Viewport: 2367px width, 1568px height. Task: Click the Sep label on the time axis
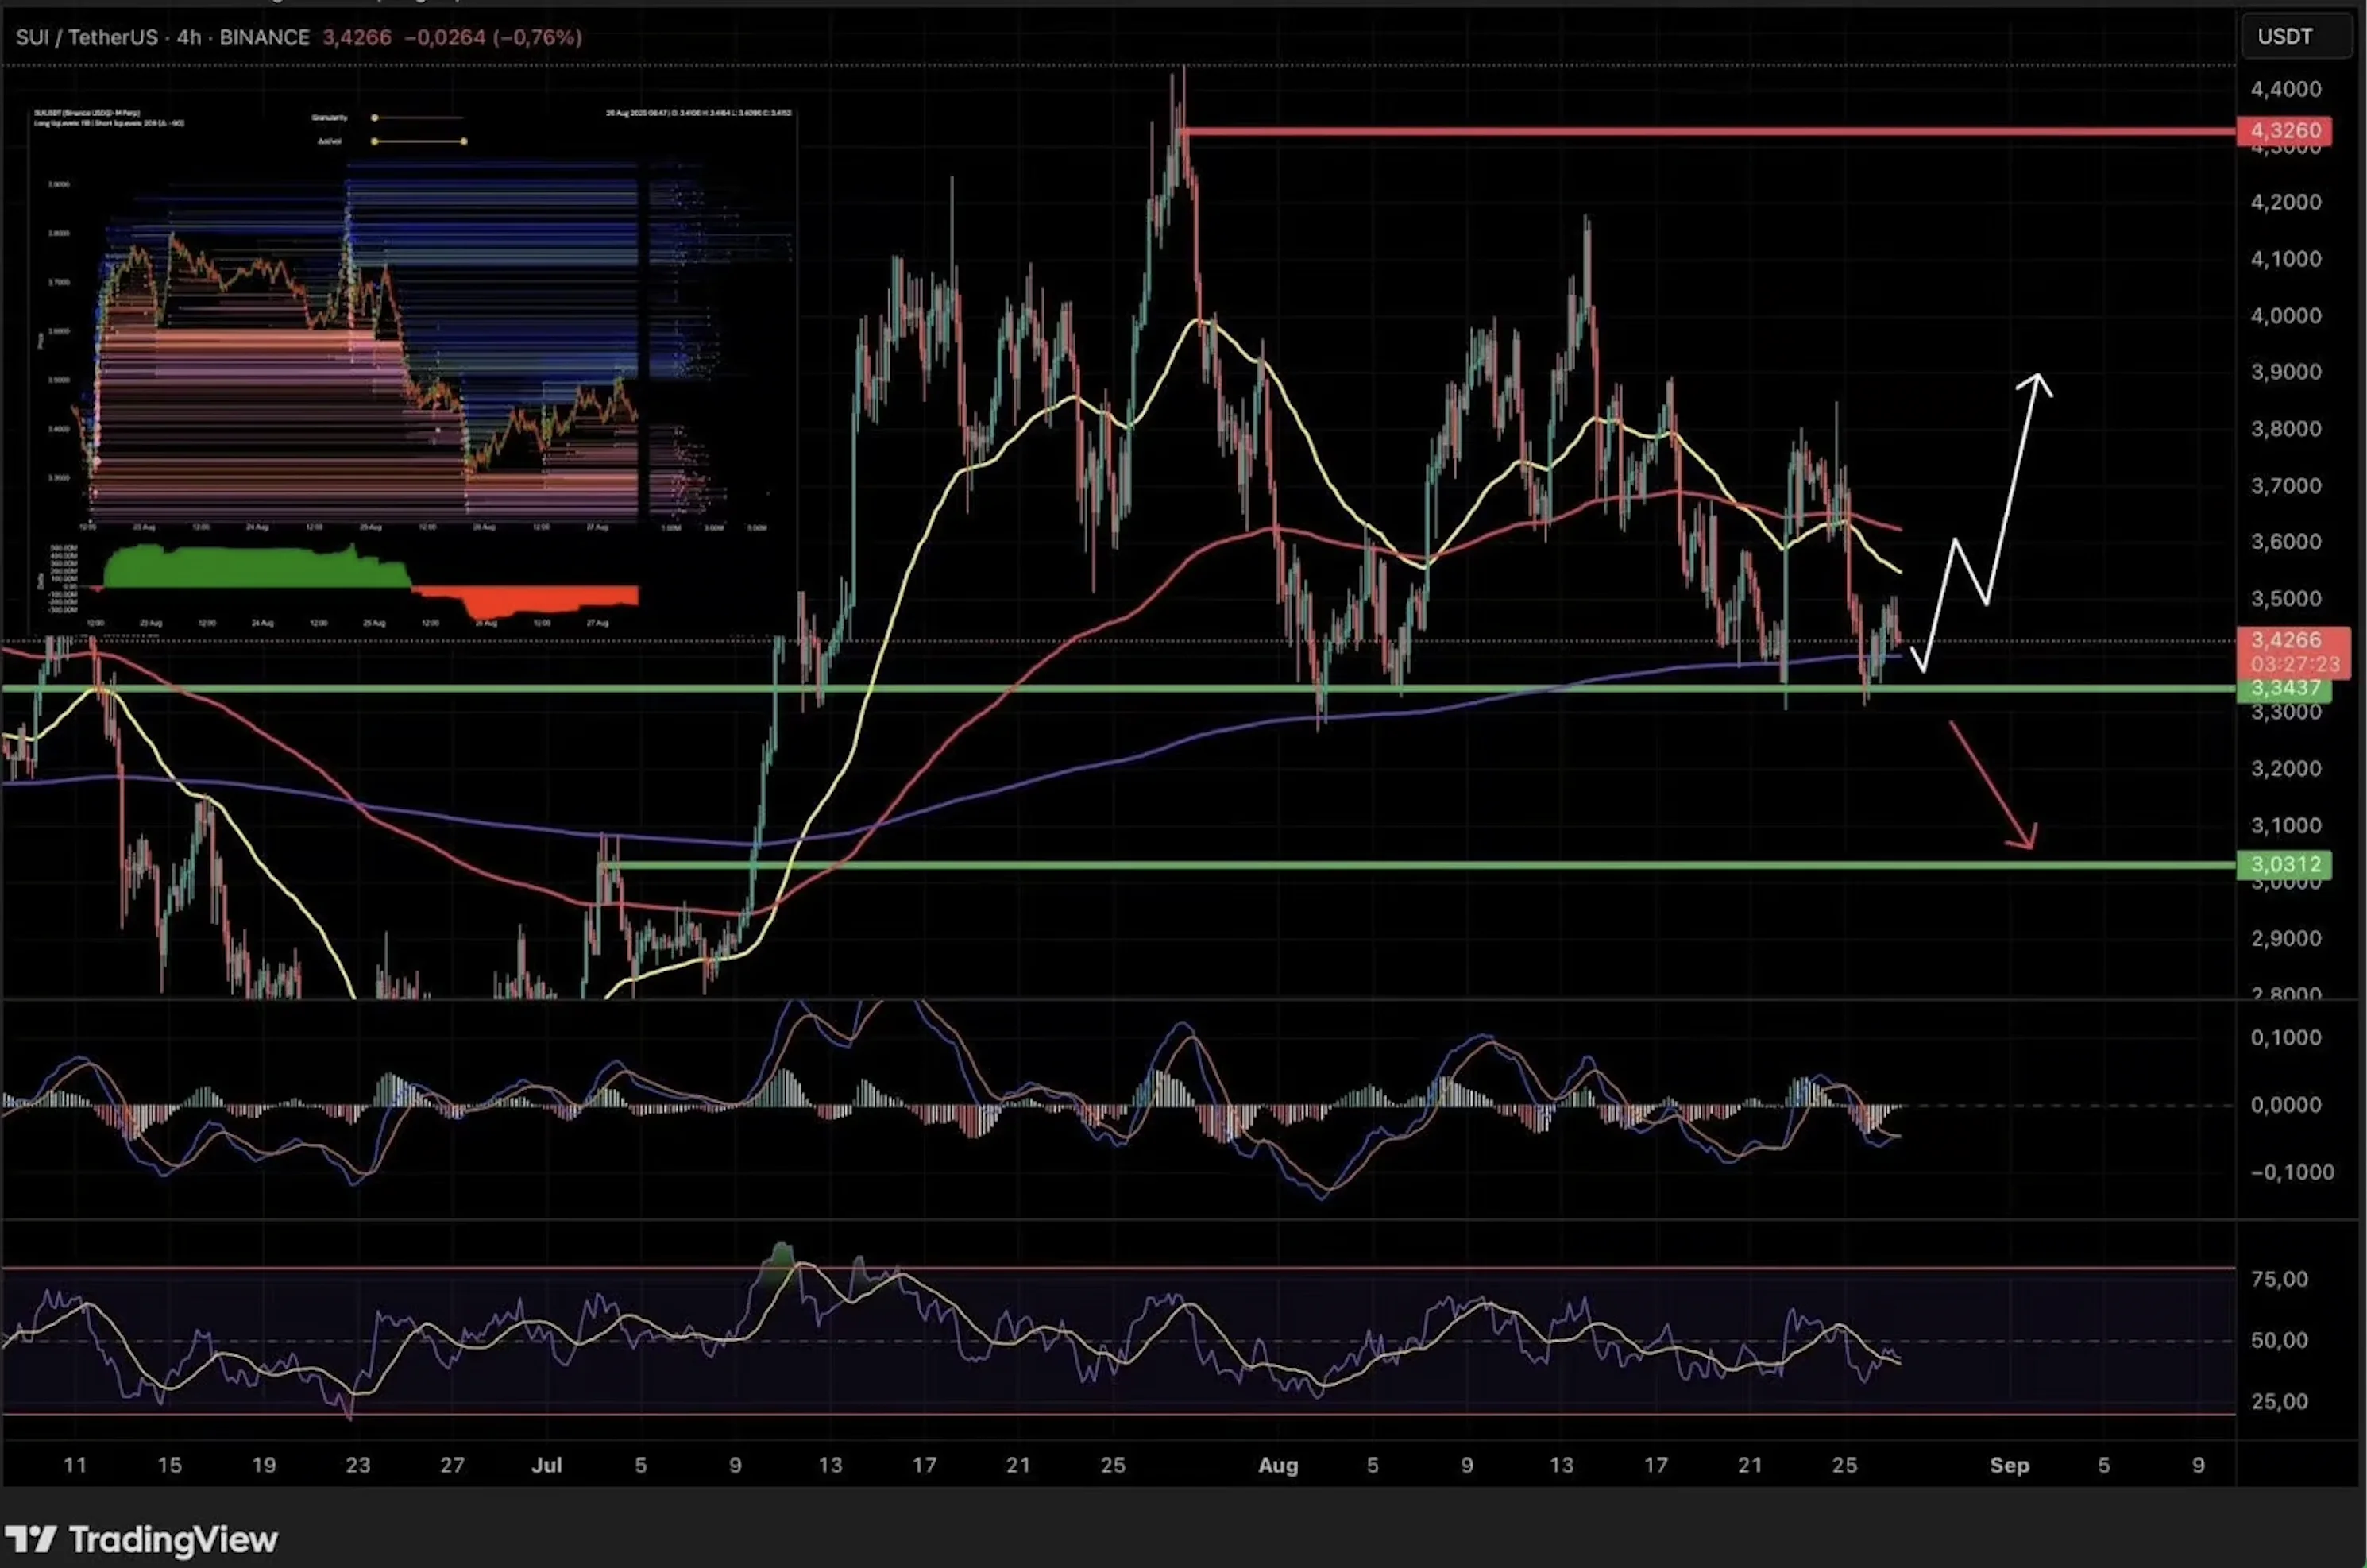[x=2010, y=1466]
